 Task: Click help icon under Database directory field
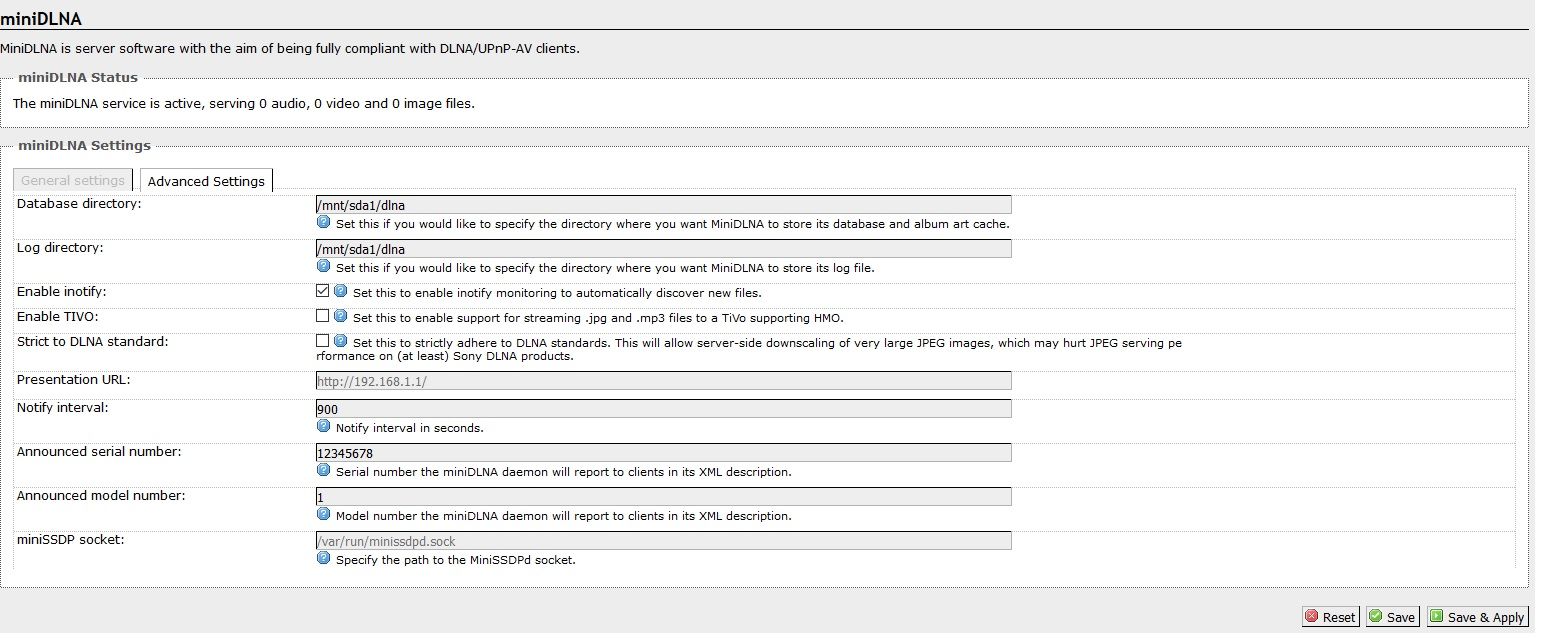coord(323,223)
